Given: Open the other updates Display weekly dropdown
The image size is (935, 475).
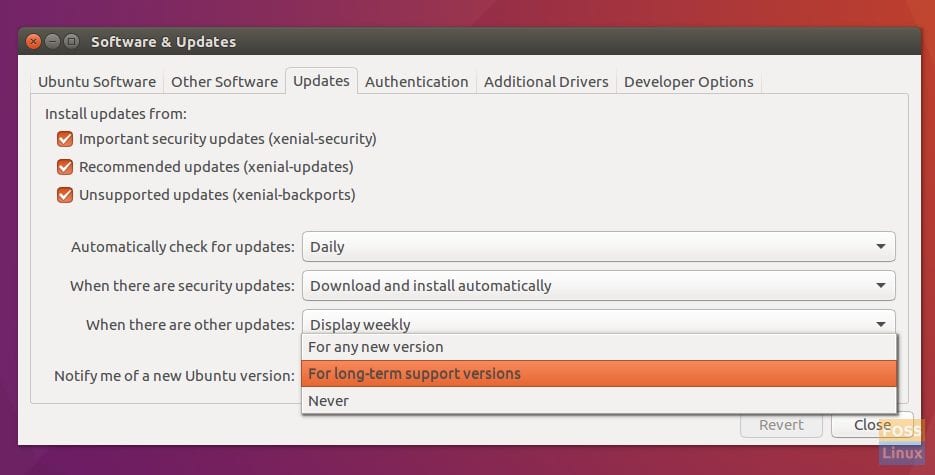Looking at the screenshot, I should (599, 322).
